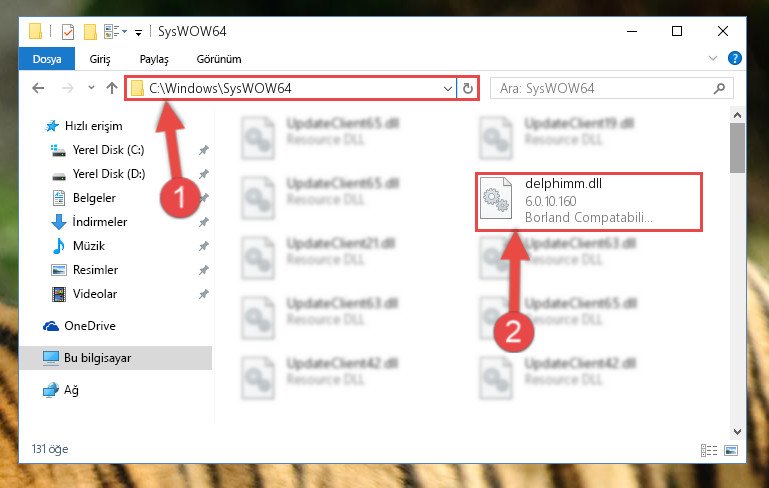769x488 pixels.
Task: Open the Dosya menu tab
Action: click(47, 59)
